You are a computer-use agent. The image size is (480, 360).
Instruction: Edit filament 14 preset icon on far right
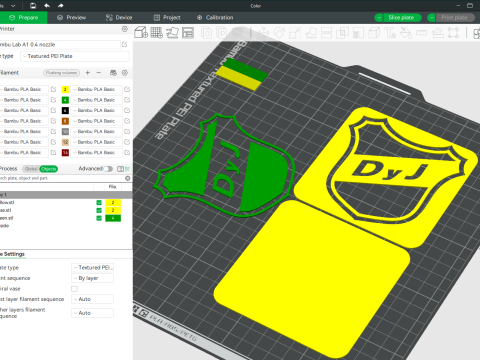[127, 153]
